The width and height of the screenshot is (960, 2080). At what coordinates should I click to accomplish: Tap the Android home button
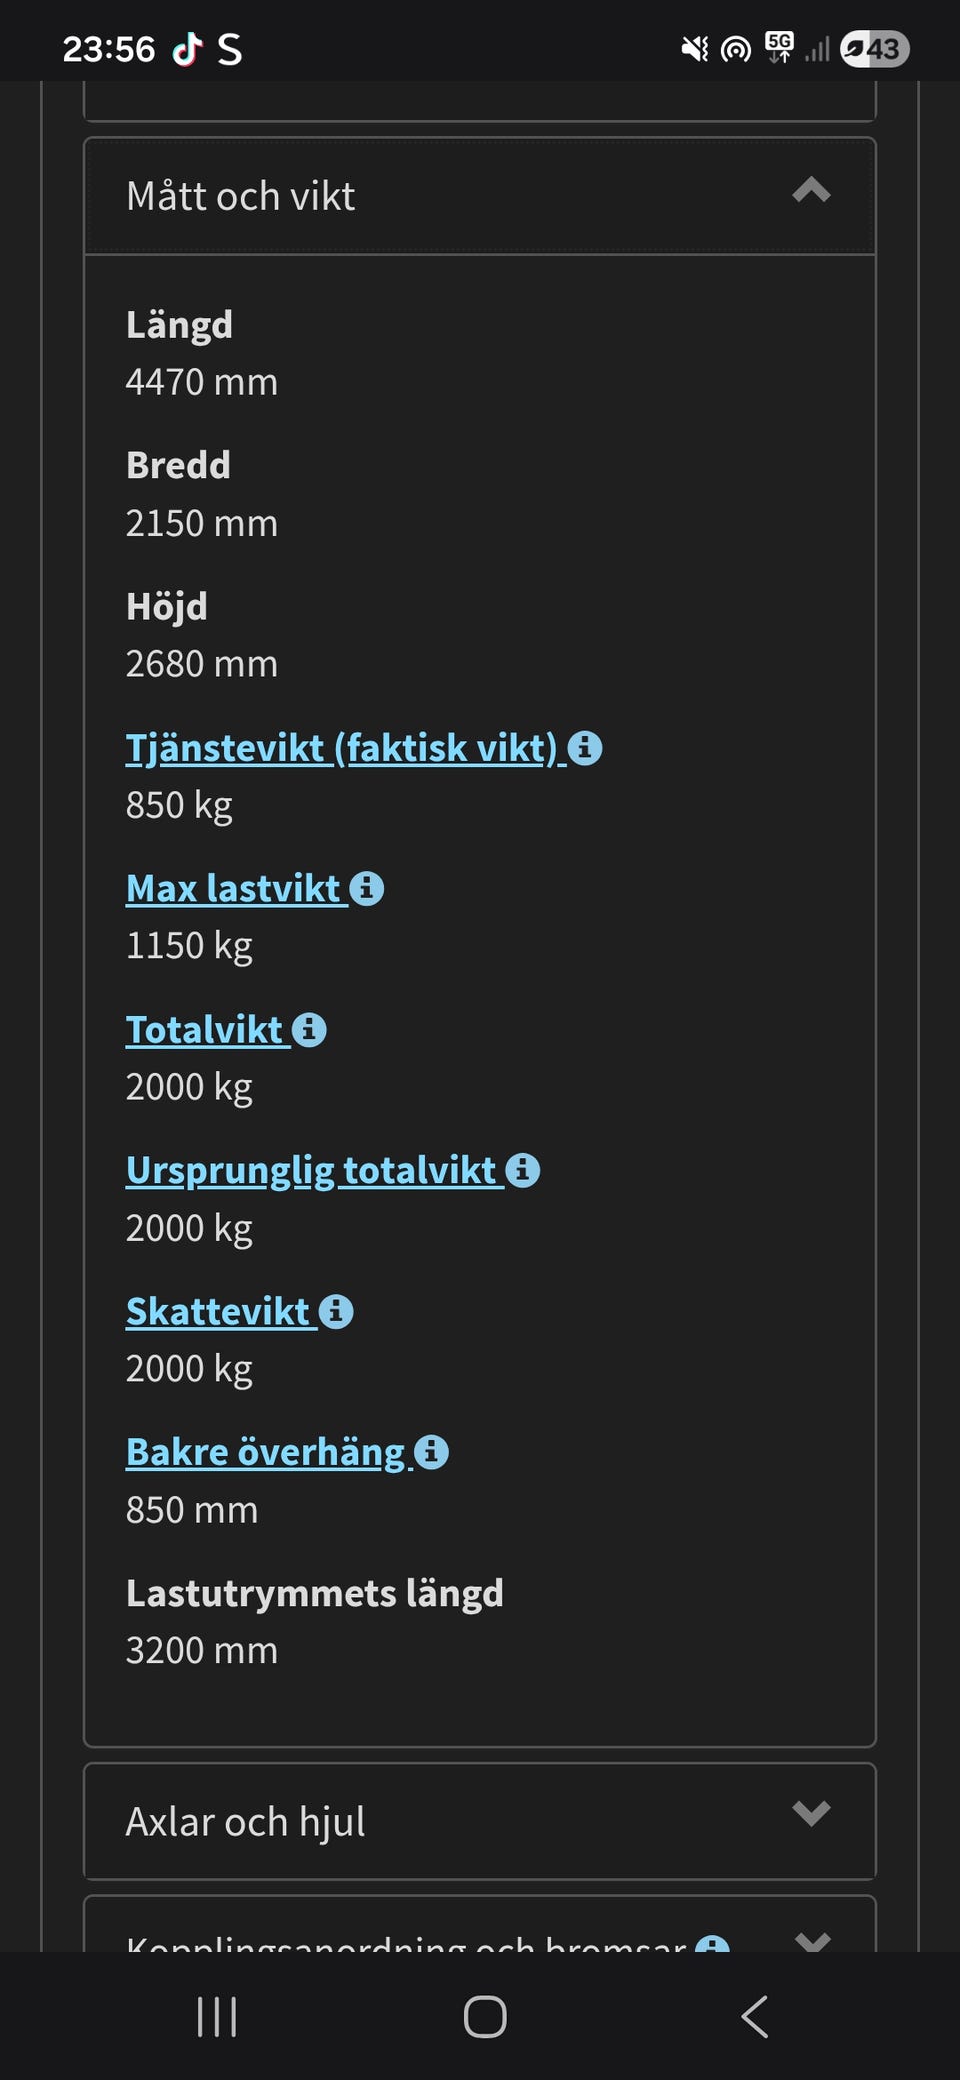pos(485,2016)
